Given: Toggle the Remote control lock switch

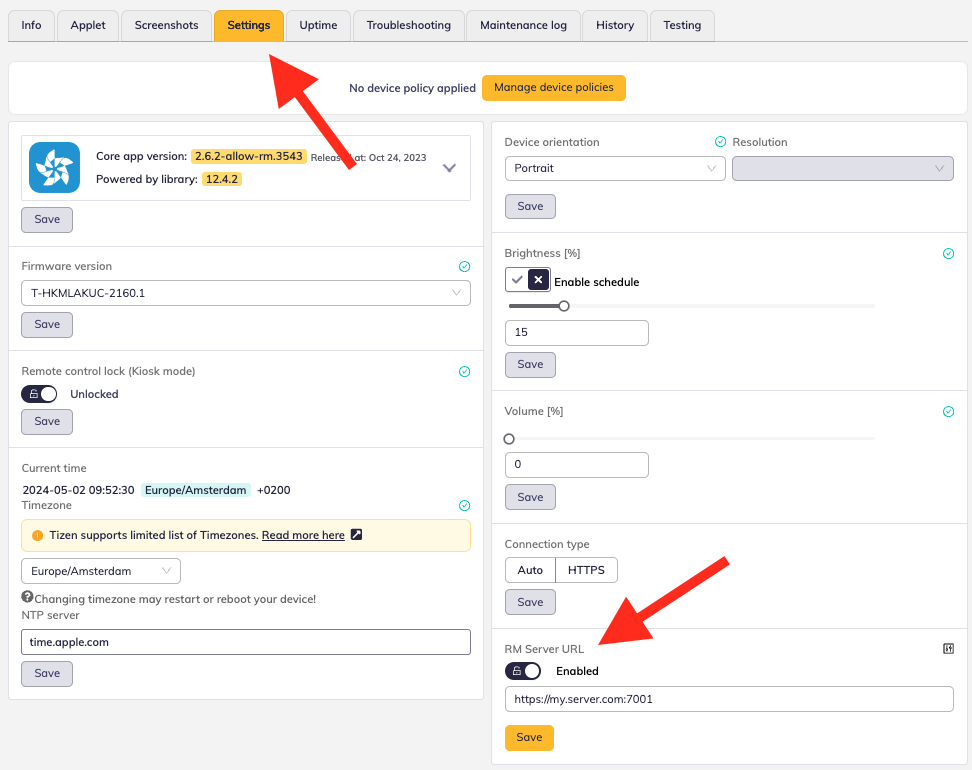Looking at the screenshot, I should (x=40, y=394).
